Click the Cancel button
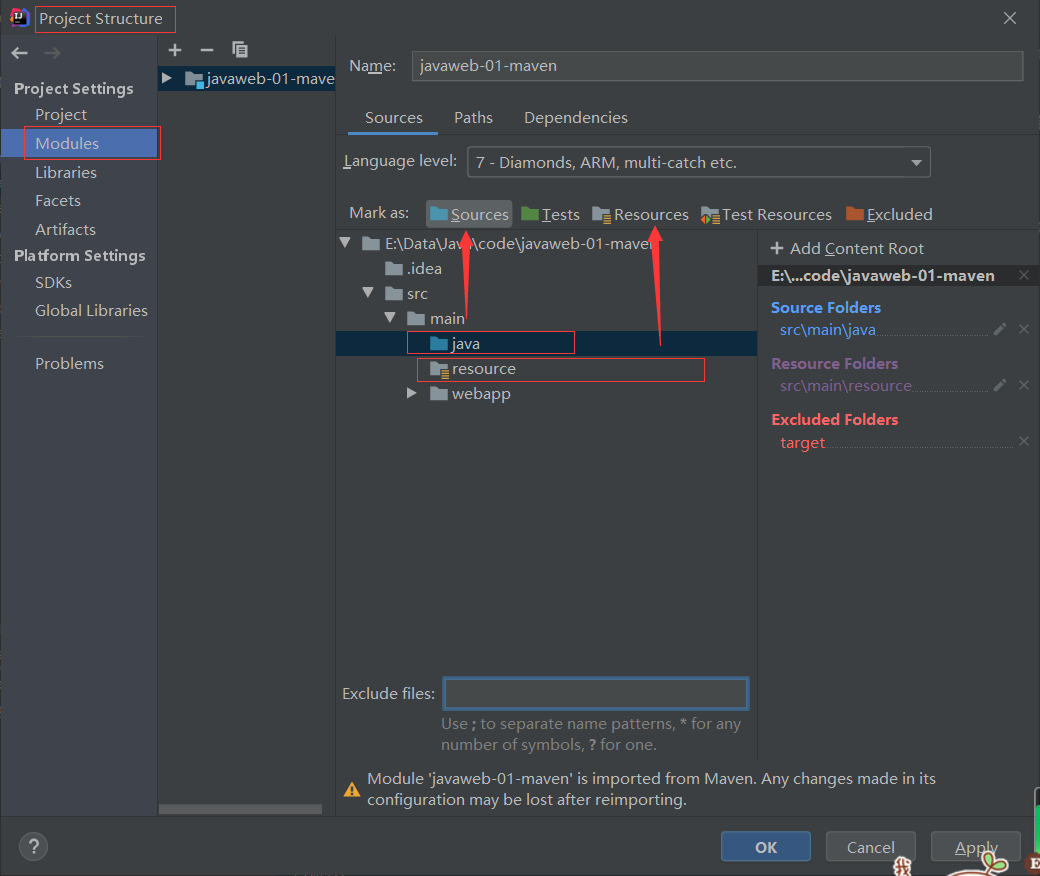 pos(870,847)
